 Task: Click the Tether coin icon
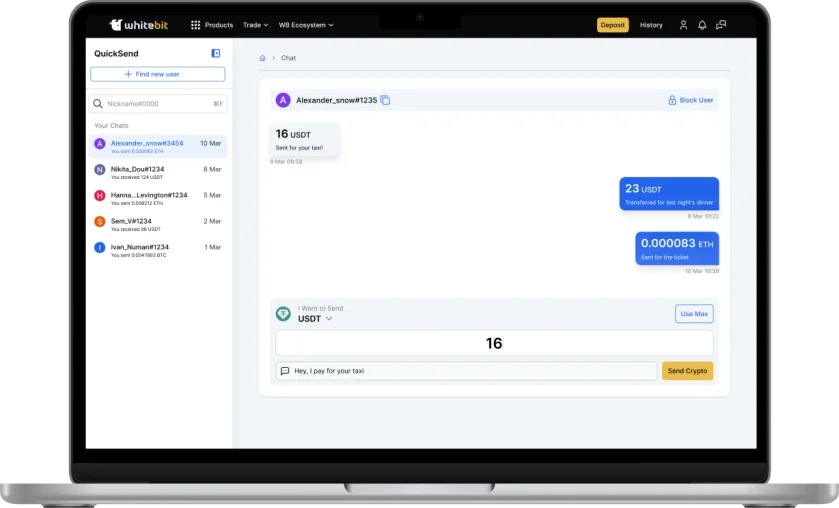tap(284, 314)
